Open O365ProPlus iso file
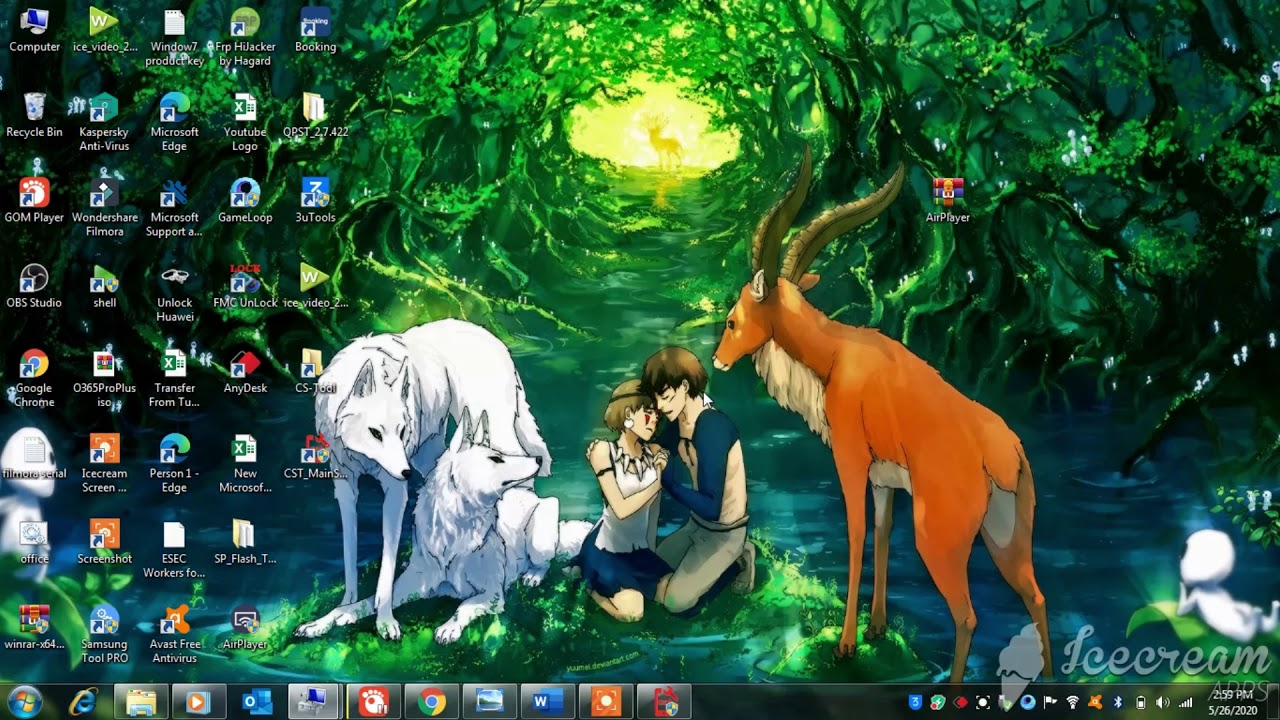Viewport: 1280px width, 720px height. [x=104, y=378]
